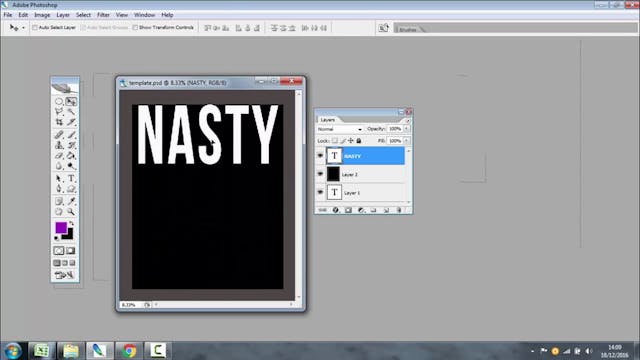The height and width of the screenshot is (360, 640).
Task: Add a layer style in Layers panel
Action: (336, 210)
